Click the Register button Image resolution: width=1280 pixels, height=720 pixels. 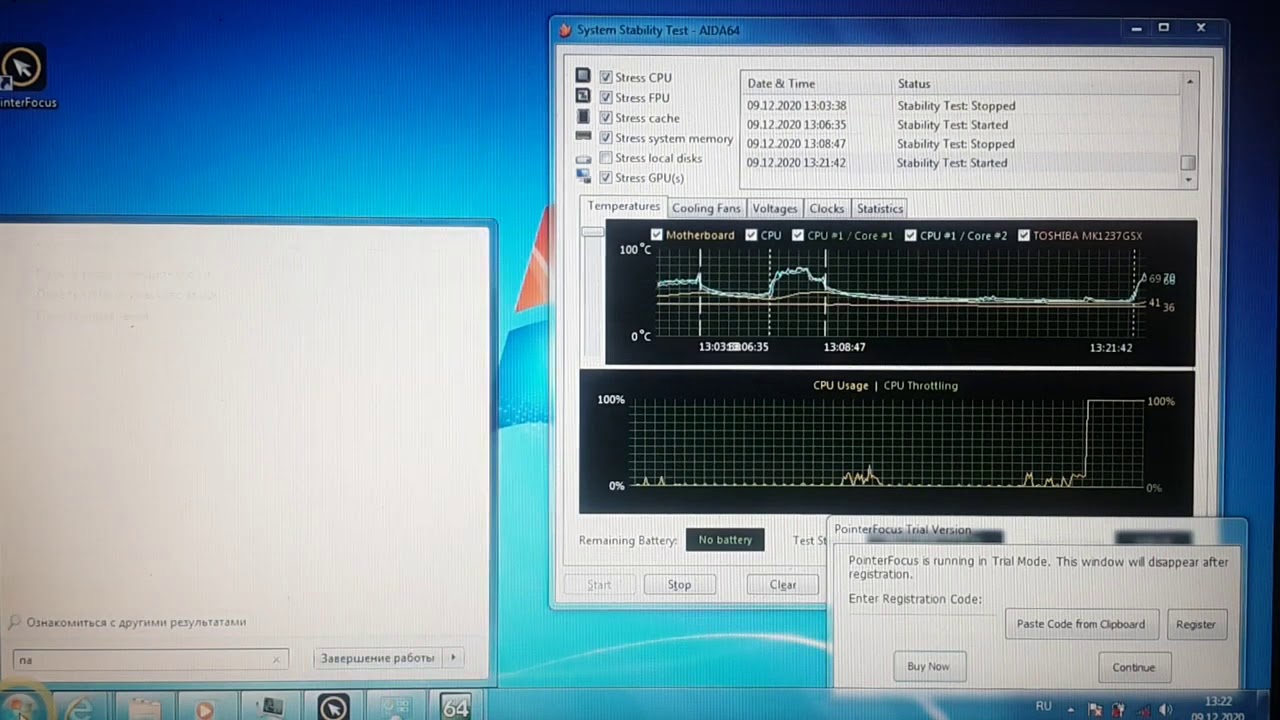[x=1196, y=624]
